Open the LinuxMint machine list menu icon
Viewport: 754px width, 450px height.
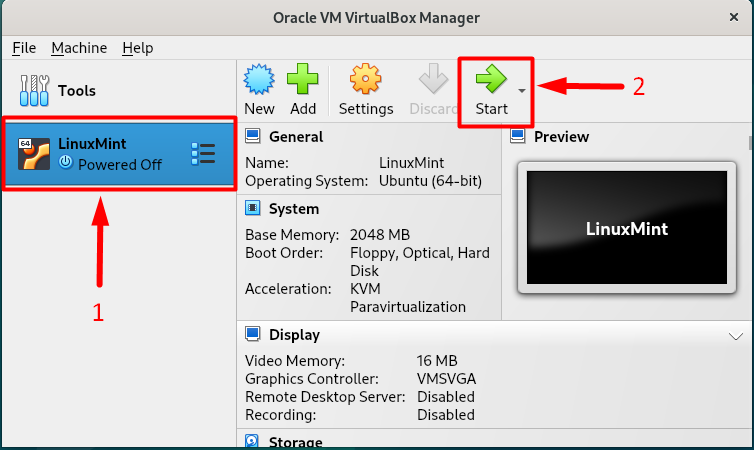[x=203, y=153]
